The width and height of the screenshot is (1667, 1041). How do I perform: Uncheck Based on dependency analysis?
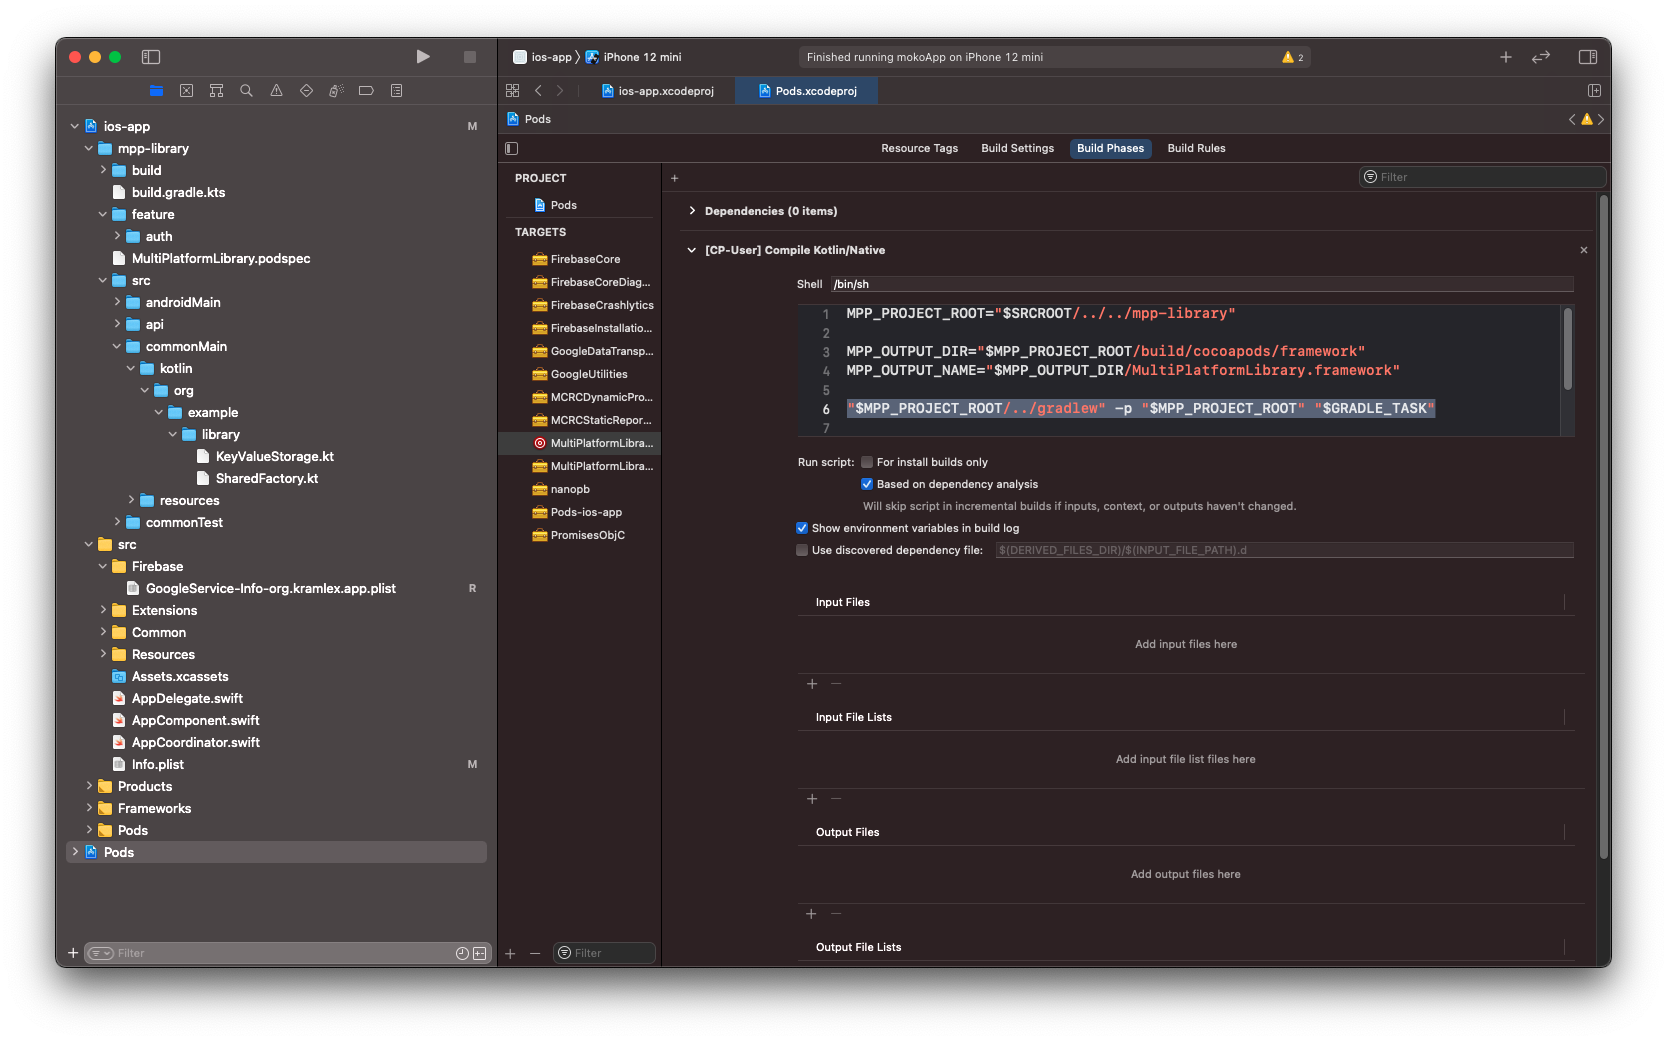tap(867, 484)
